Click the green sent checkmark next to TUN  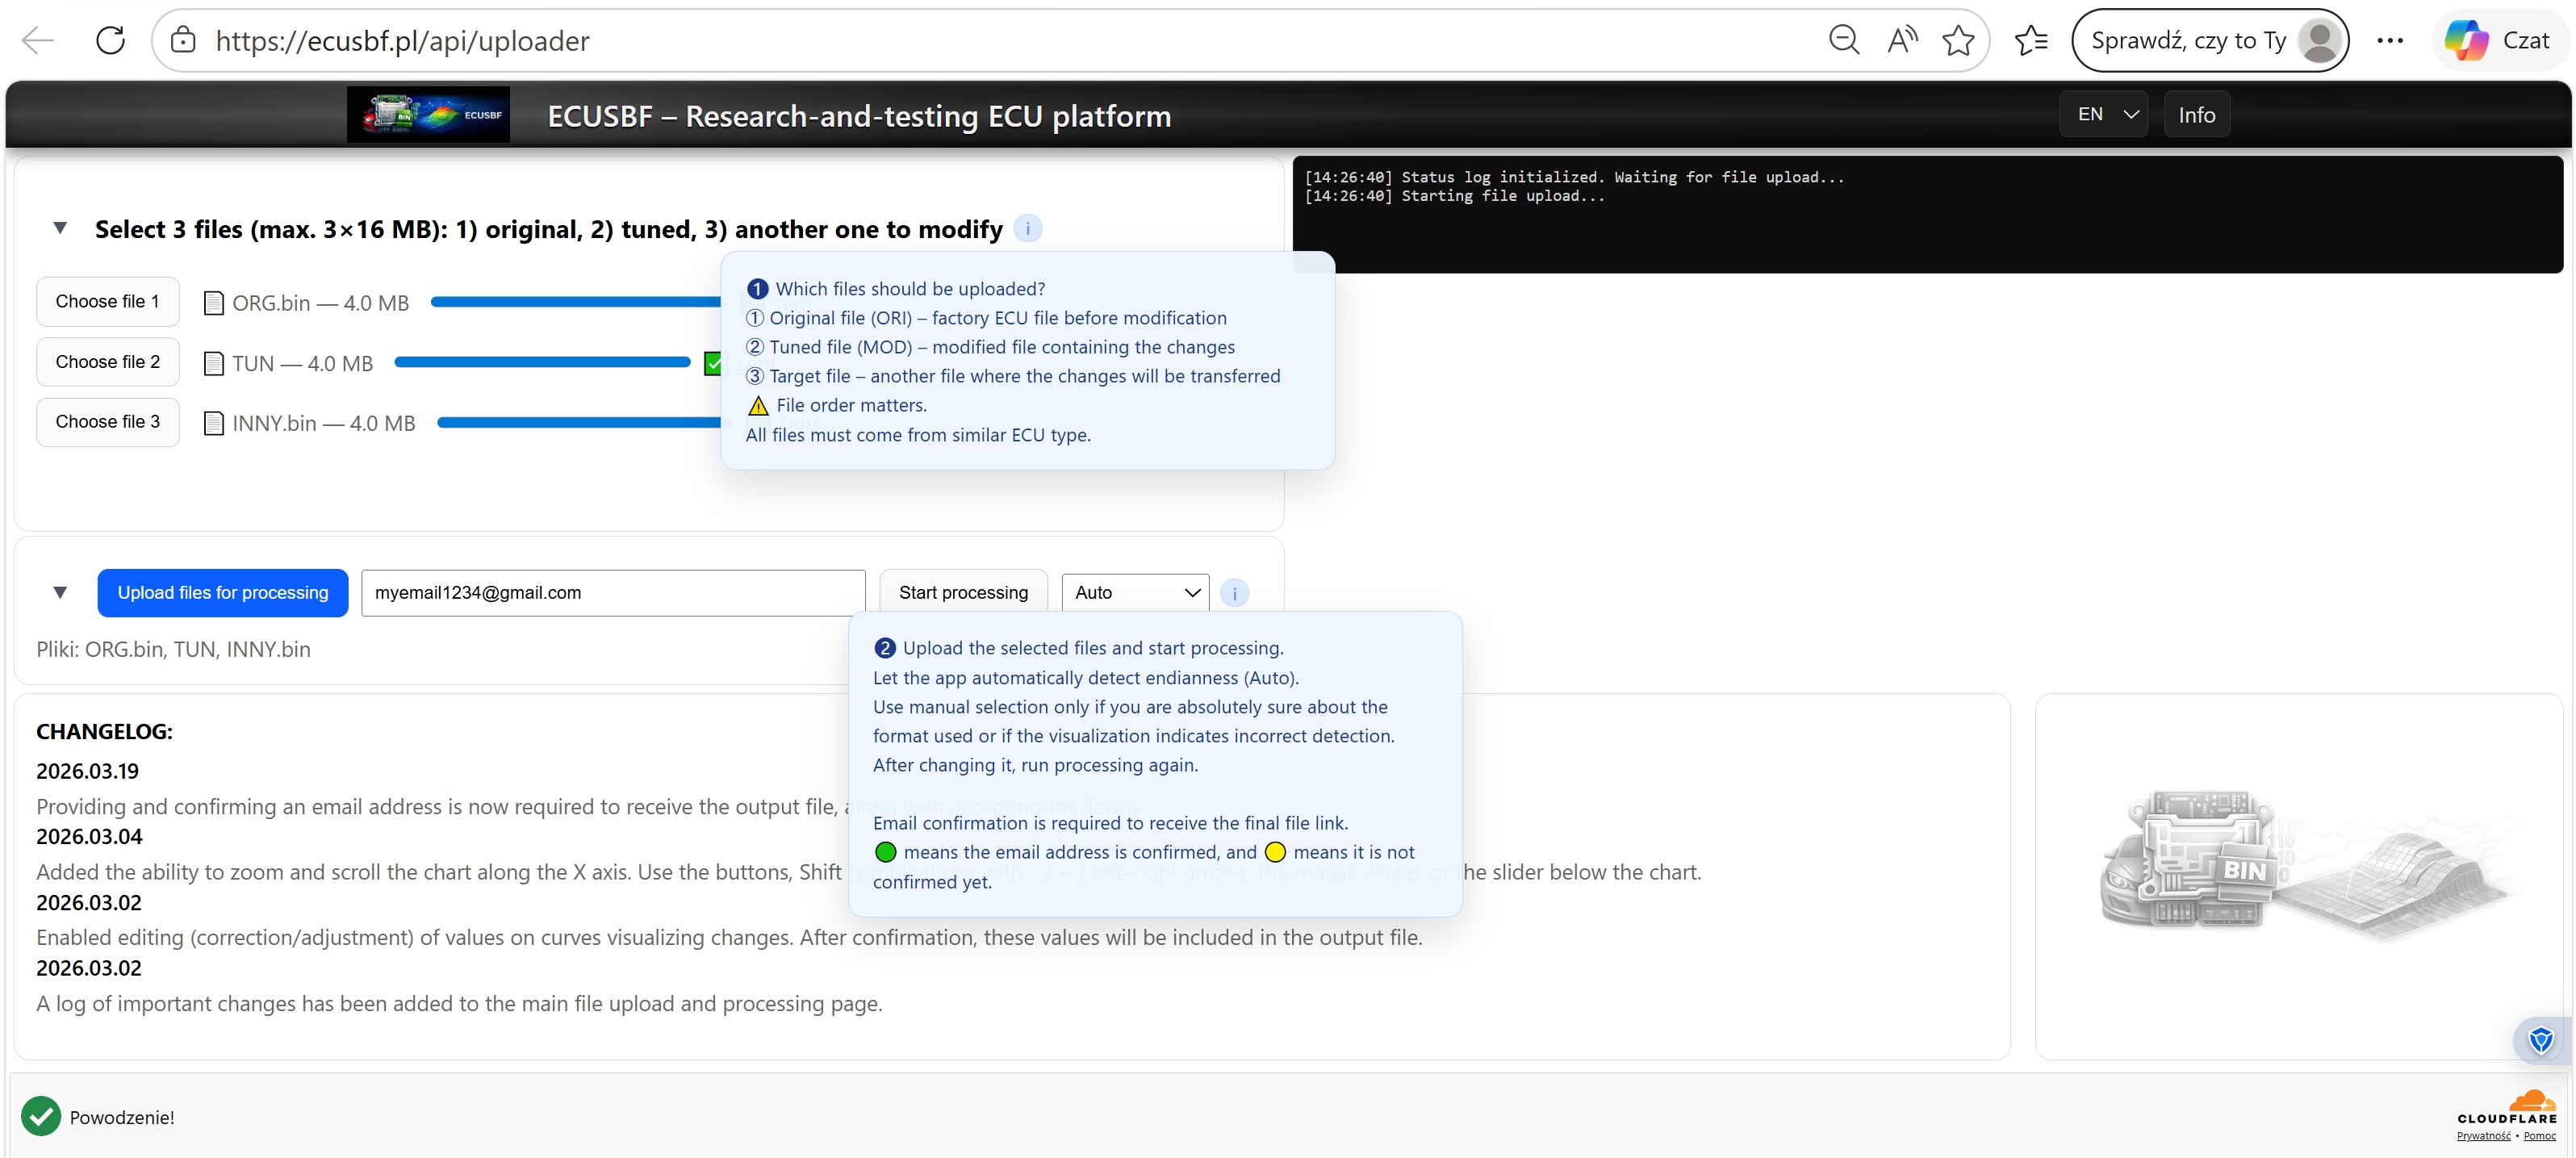(x=713, y=363)
